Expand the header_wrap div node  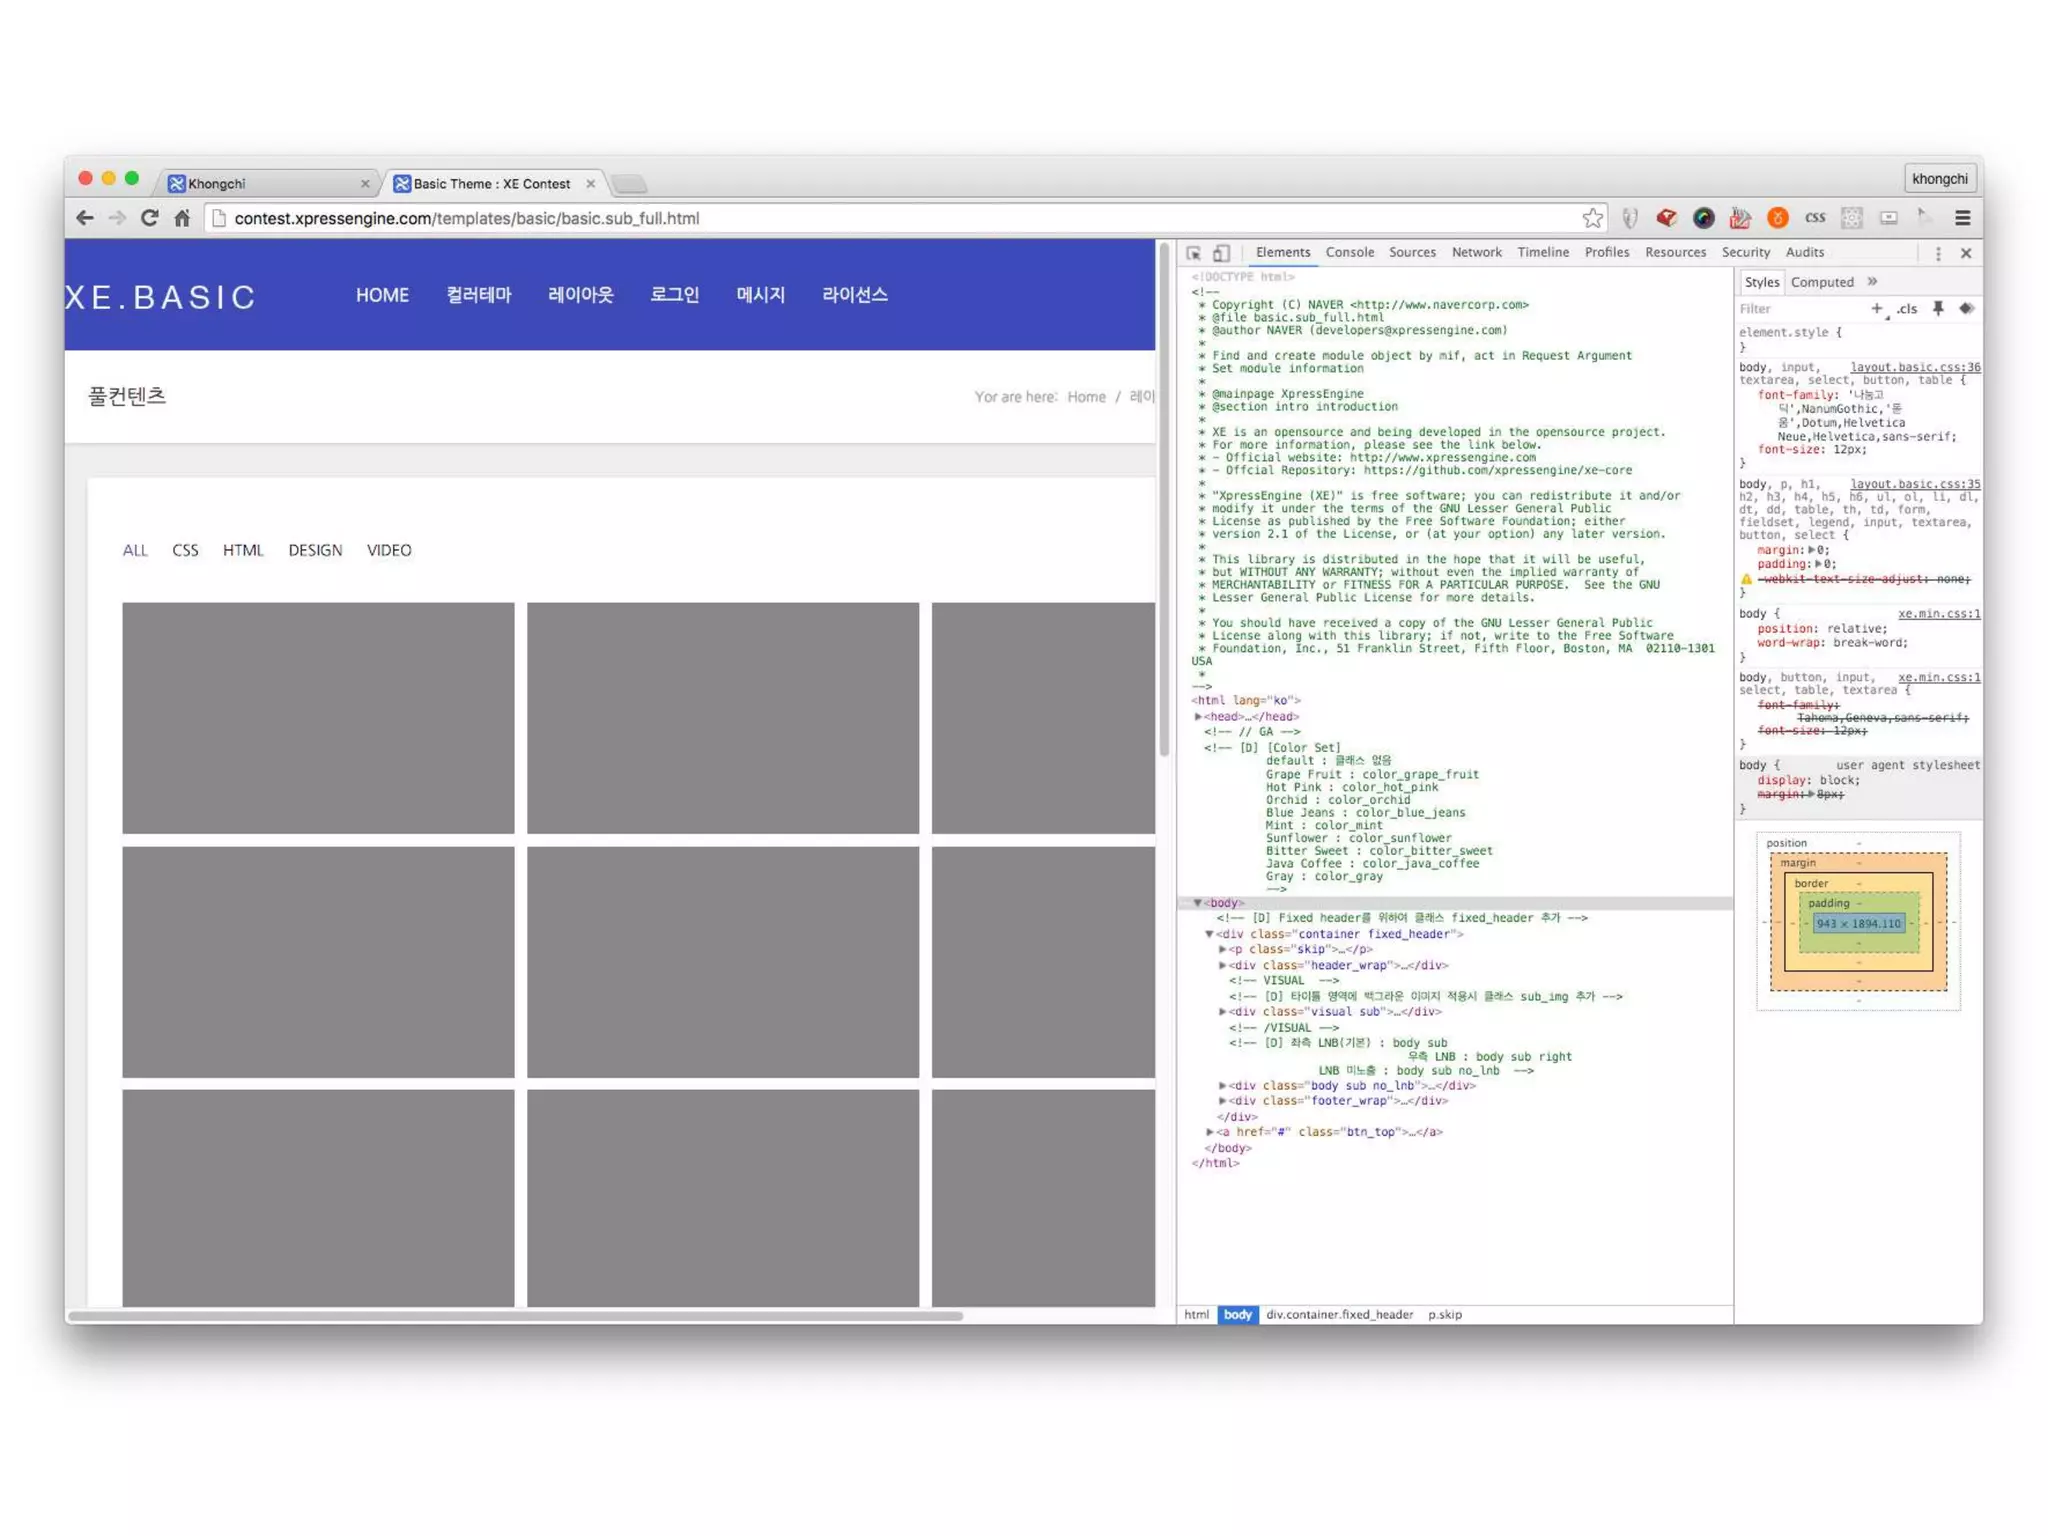click(x=1222, y=965)
